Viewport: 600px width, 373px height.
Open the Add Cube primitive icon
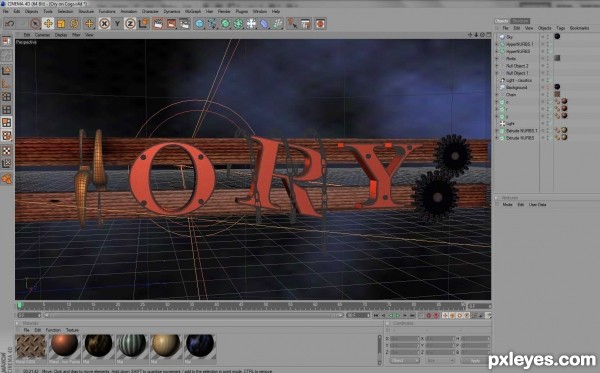(199, 24)
